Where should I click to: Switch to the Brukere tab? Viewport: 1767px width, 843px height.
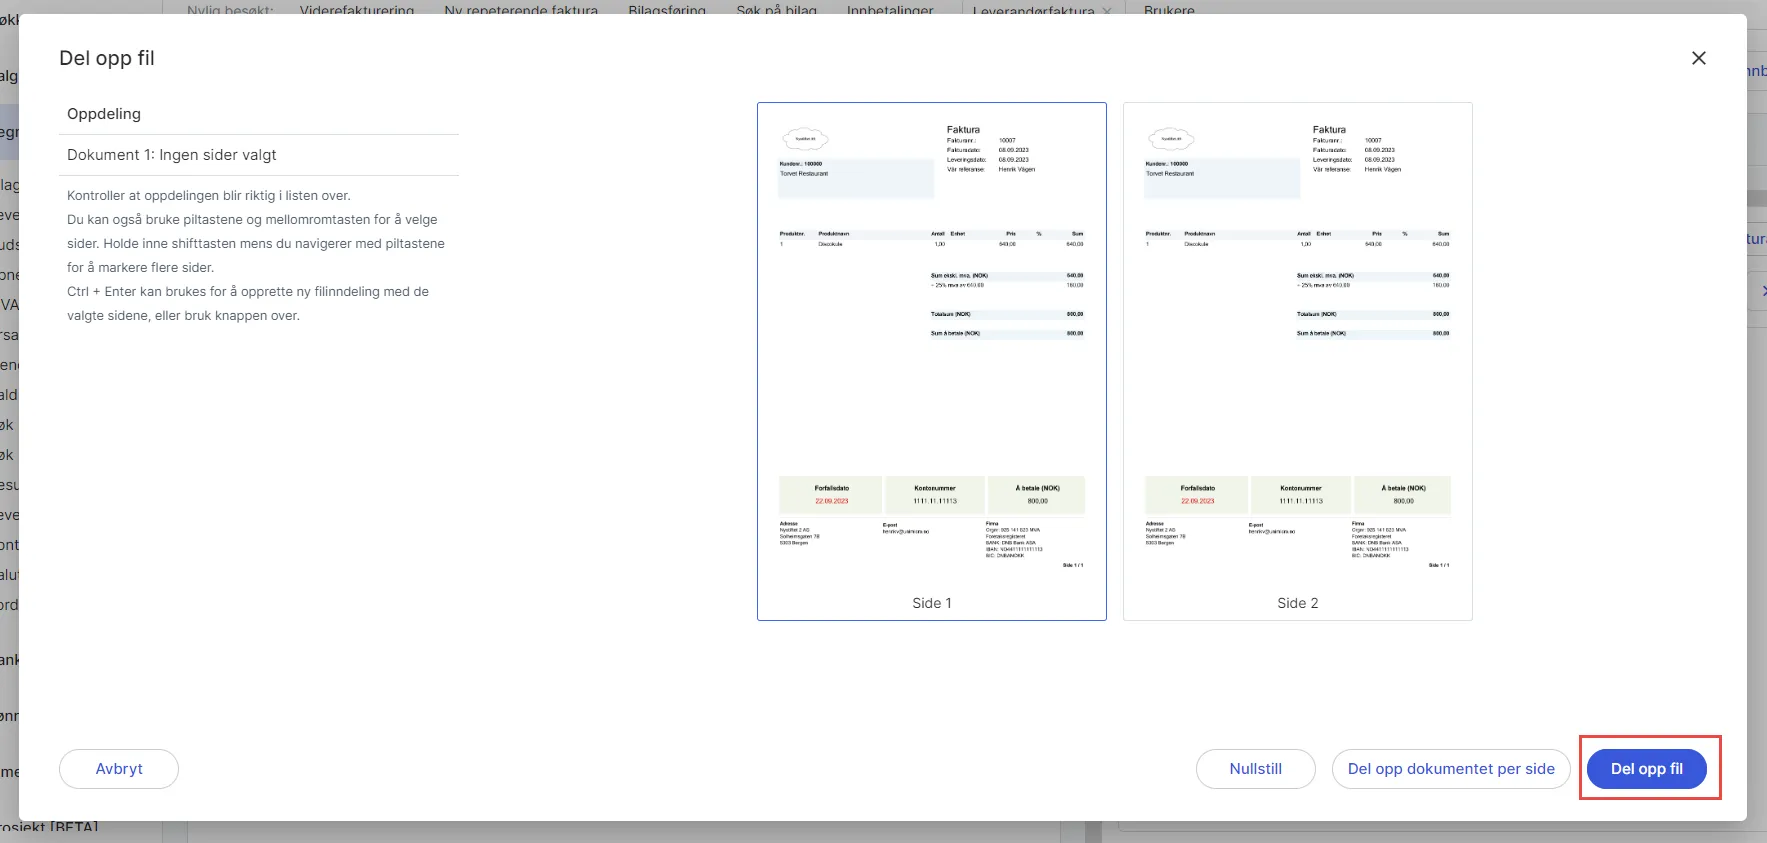1169,9
